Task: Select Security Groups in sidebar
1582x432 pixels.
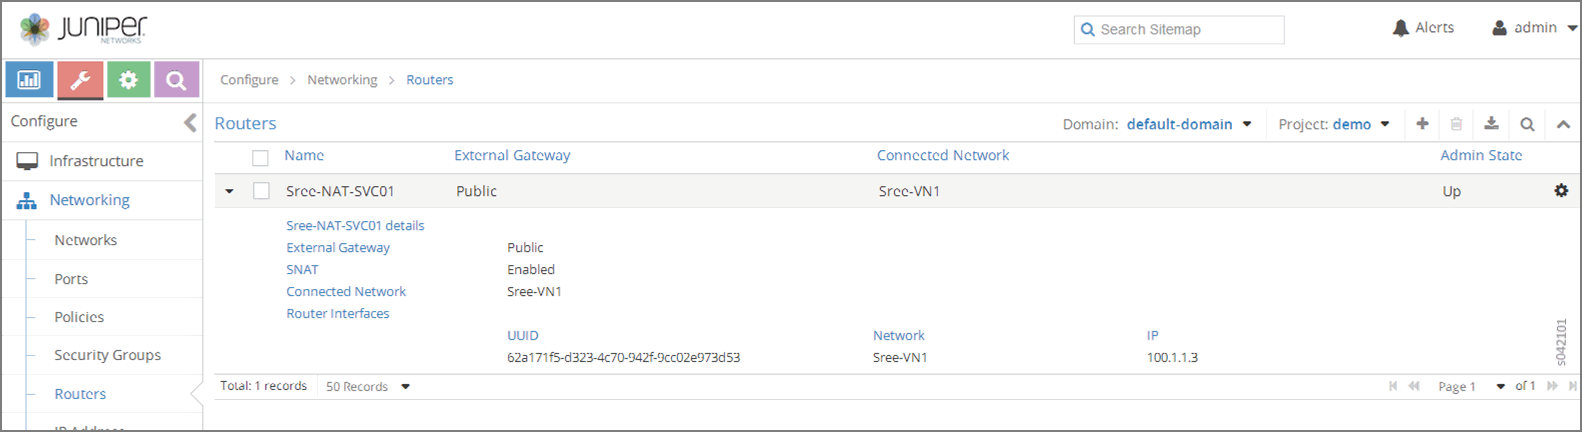Action: tap(107, 355)
